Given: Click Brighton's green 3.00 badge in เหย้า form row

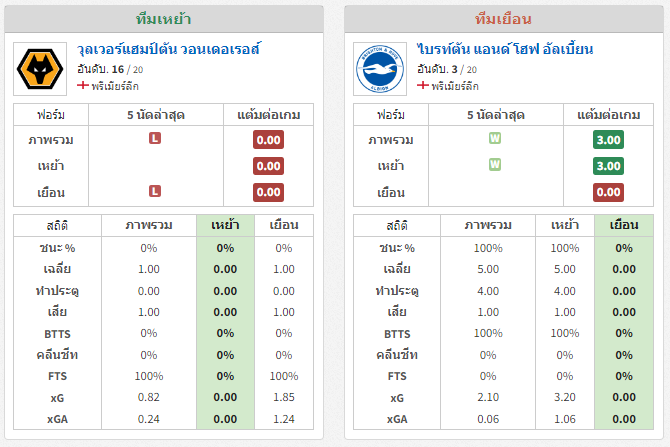Looking at the screenshot, I should (x=608, y=166).
